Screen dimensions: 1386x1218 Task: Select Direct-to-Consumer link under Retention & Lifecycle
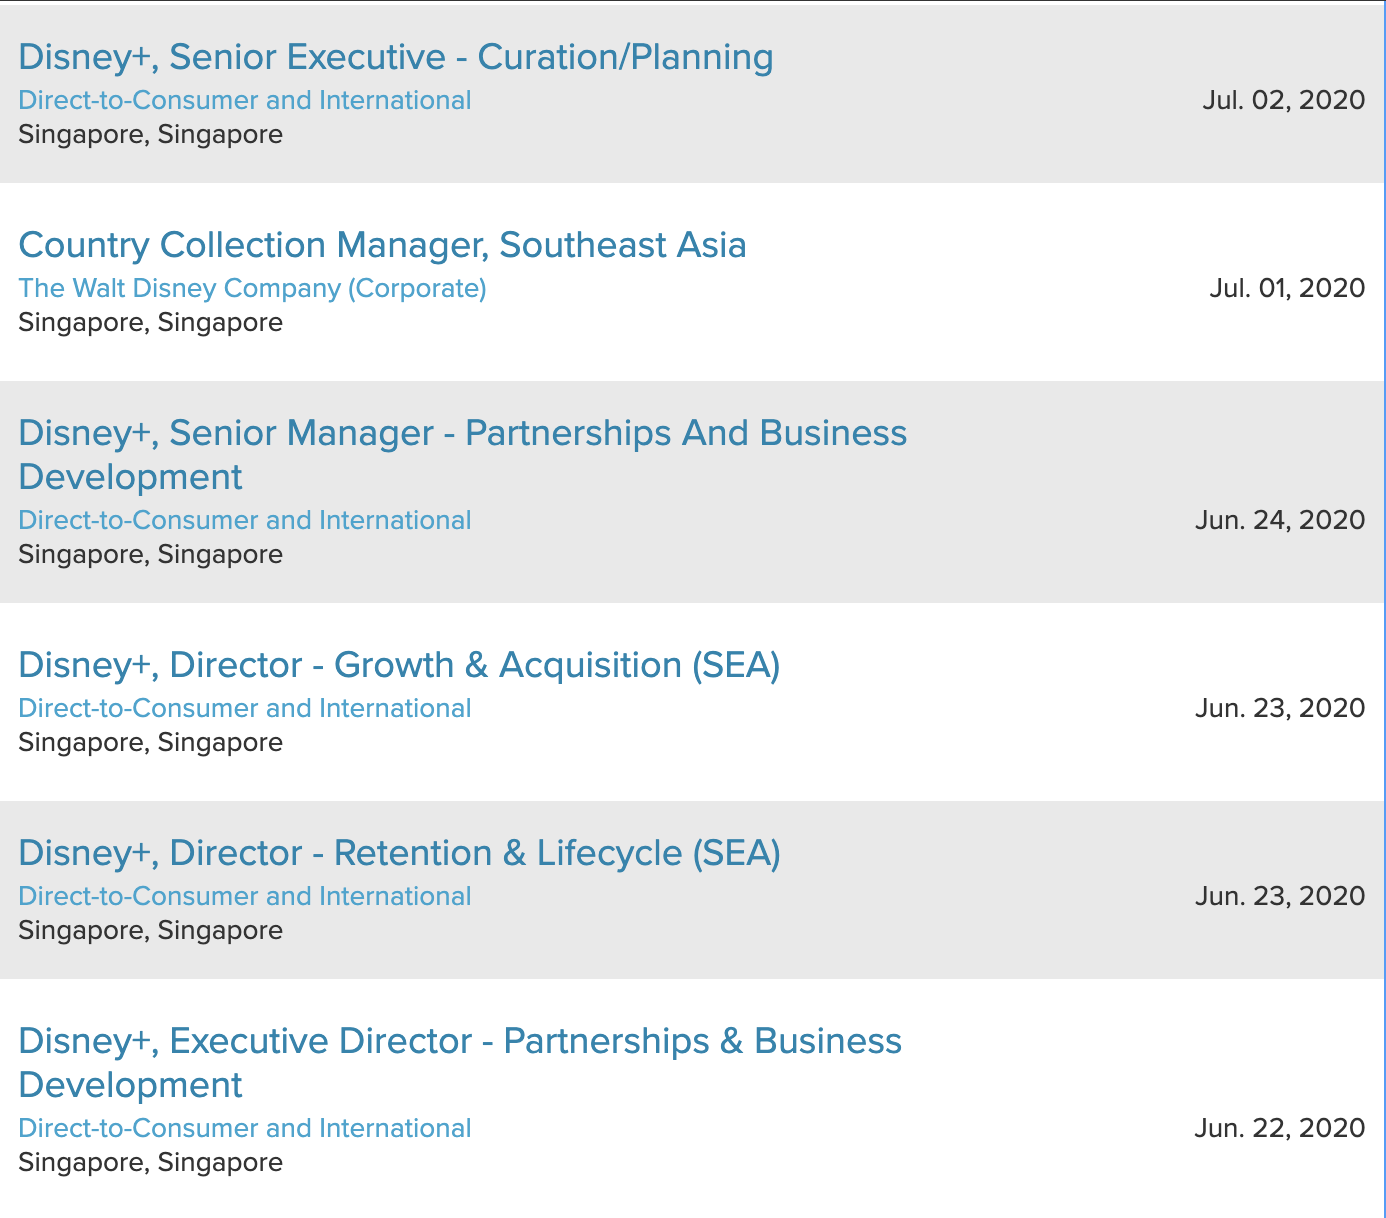coord(245,896)
